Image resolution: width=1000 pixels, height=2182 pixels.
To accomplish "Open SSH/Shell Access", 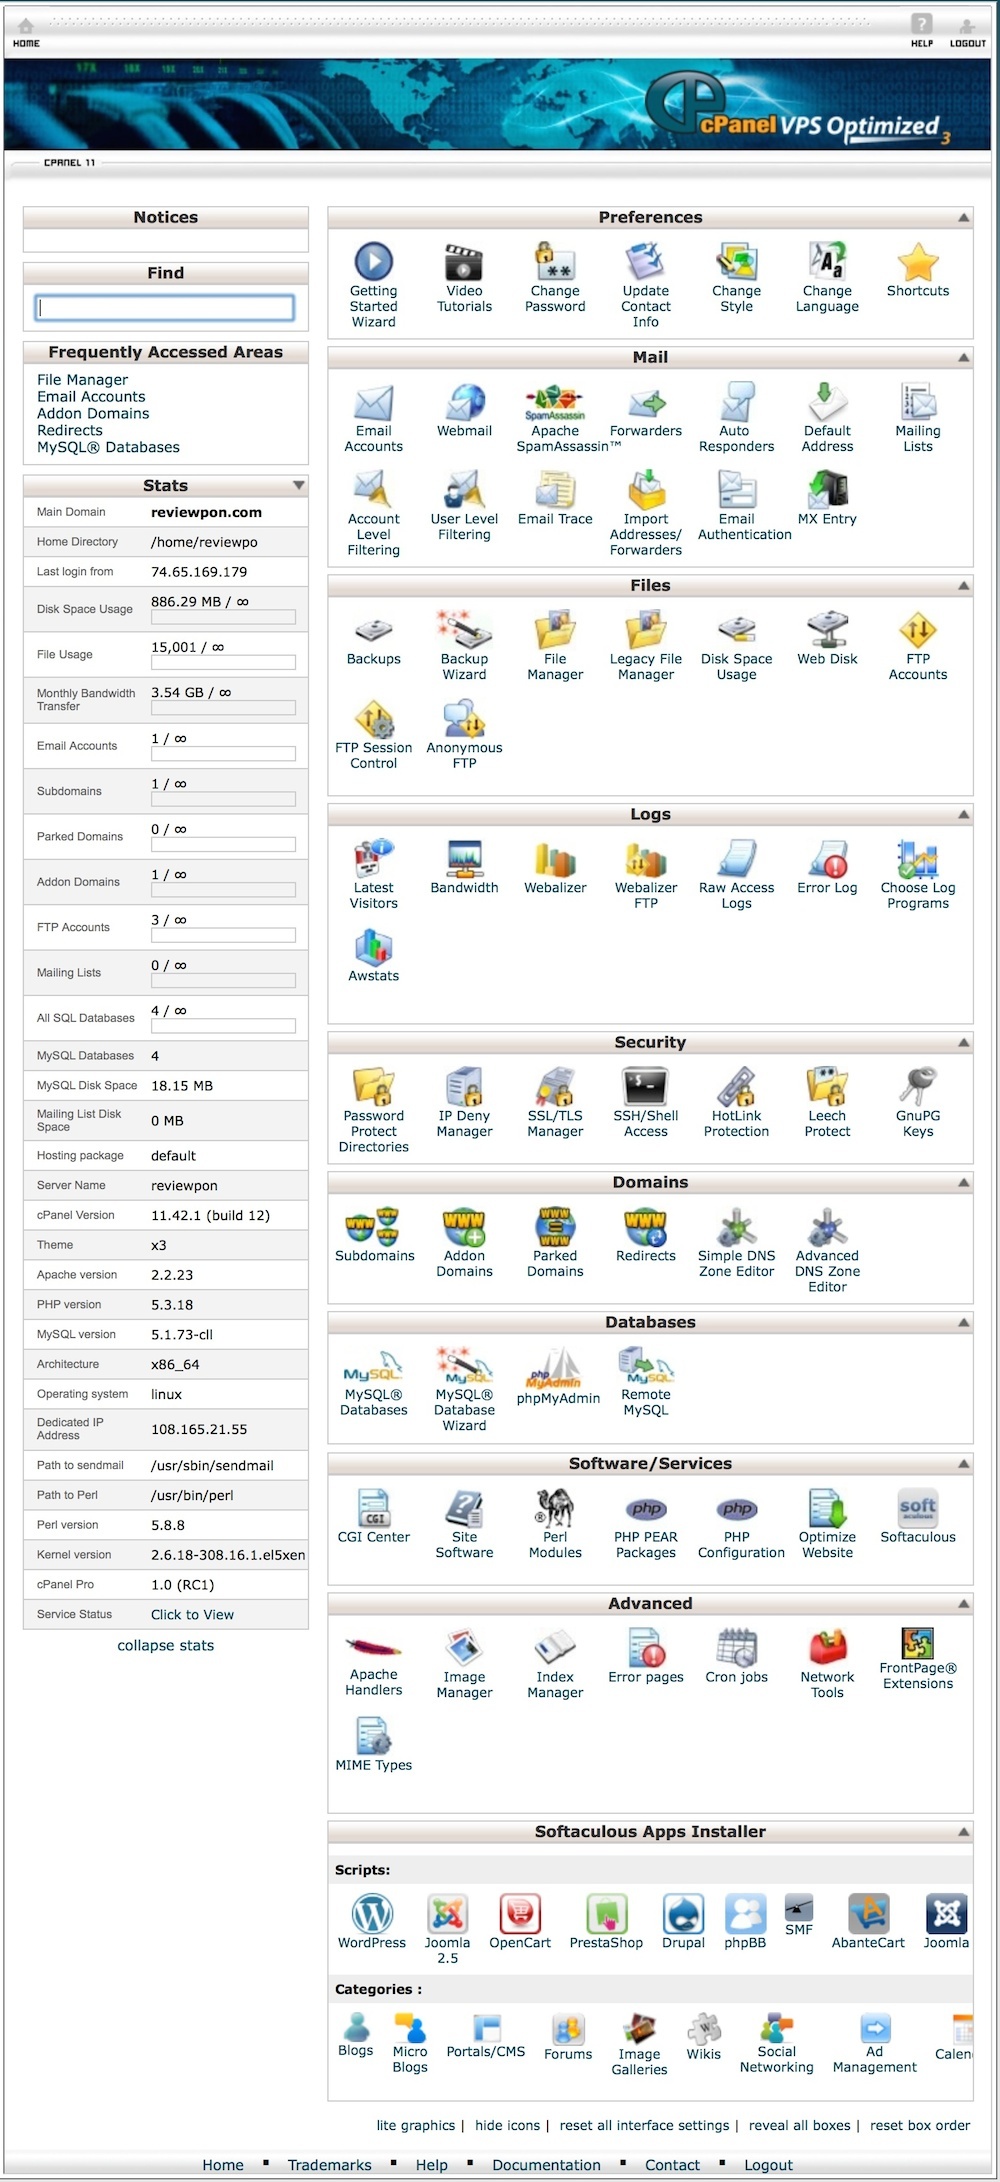I will (646, 1087).
